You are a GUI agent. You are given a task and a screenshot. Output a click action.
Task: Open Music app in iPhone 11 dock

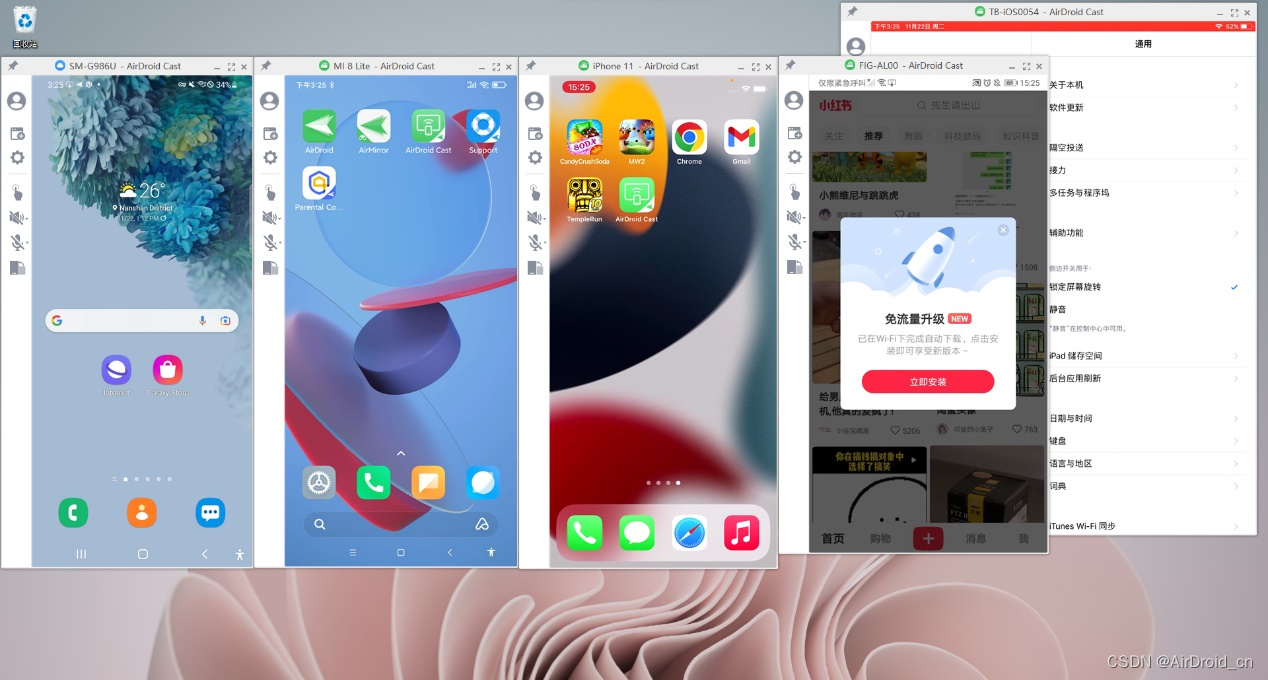tap(741, 533)
